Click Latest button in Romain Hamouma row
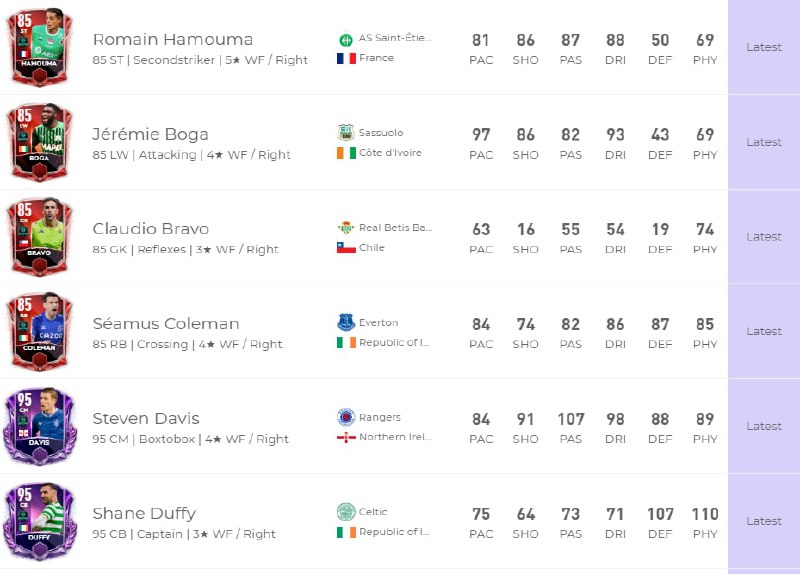This screenshot has width=800, height=574. pyautogui.click(x=764, y=47)
